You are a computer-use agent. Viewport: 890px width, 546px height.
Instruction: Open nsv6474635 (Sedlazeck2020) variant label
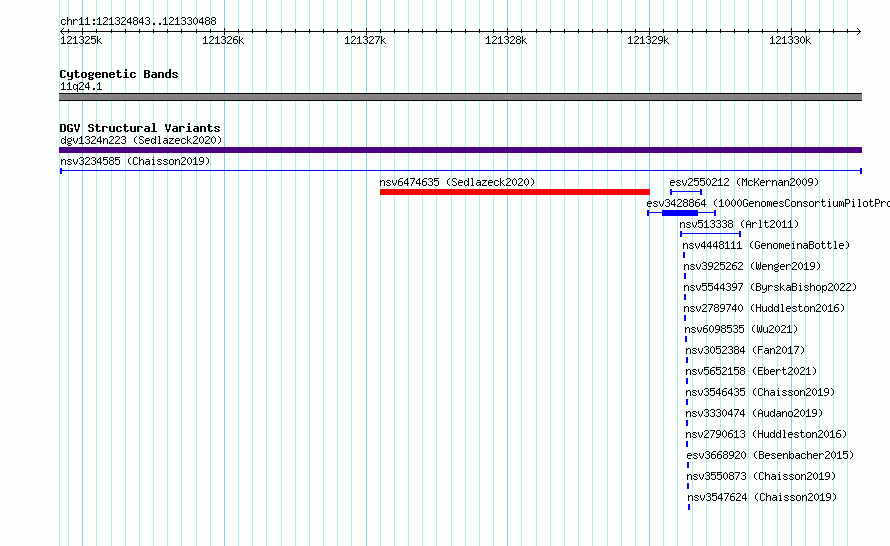pos(457,182)
